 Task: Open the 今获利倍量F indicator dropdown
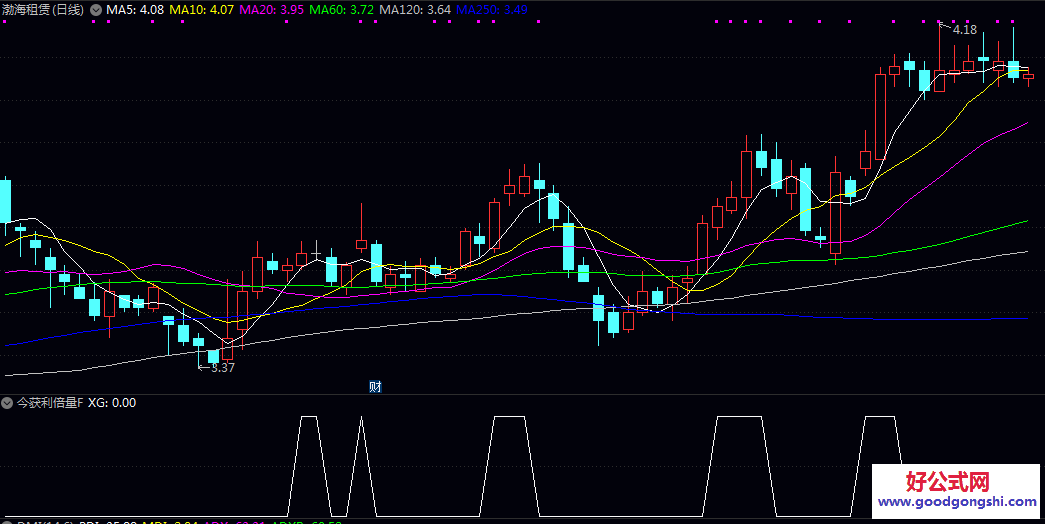coord(8,403)
